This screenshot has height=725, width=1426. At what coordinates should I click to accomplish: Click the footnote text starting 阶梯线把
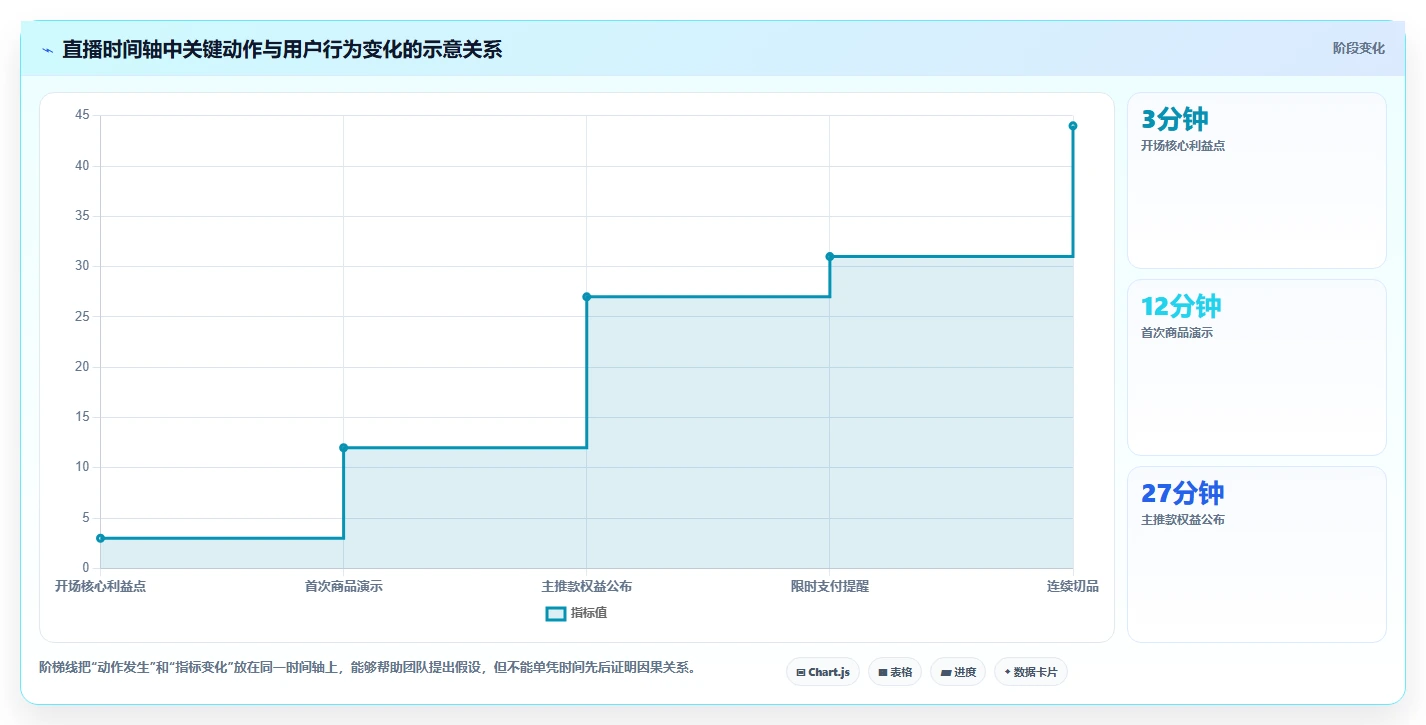tap(366, 667)
